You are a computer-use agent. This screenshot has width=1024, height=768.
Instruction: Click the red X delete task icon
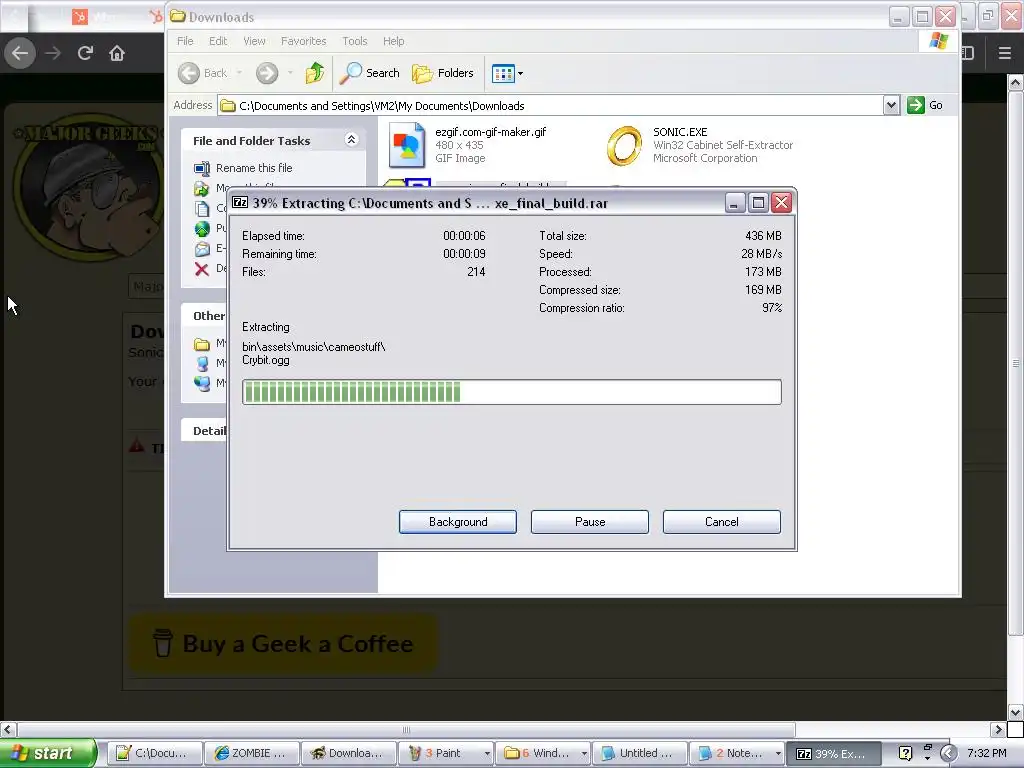(202, 268)
